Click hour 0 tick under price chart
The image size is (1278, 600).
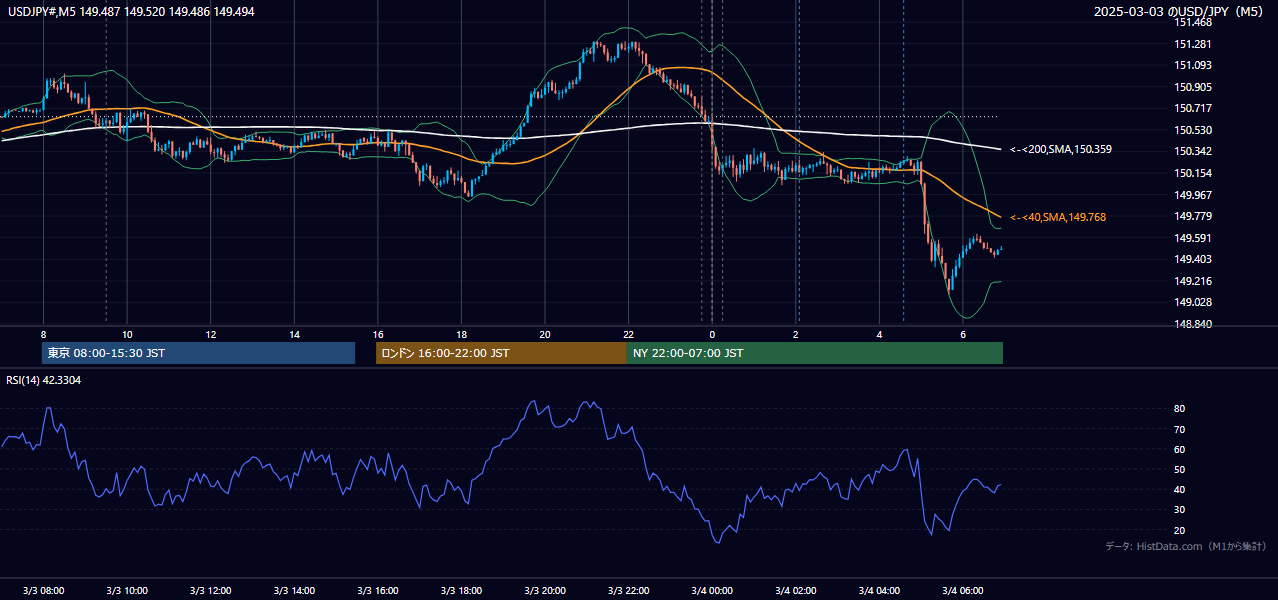[712, 334]
